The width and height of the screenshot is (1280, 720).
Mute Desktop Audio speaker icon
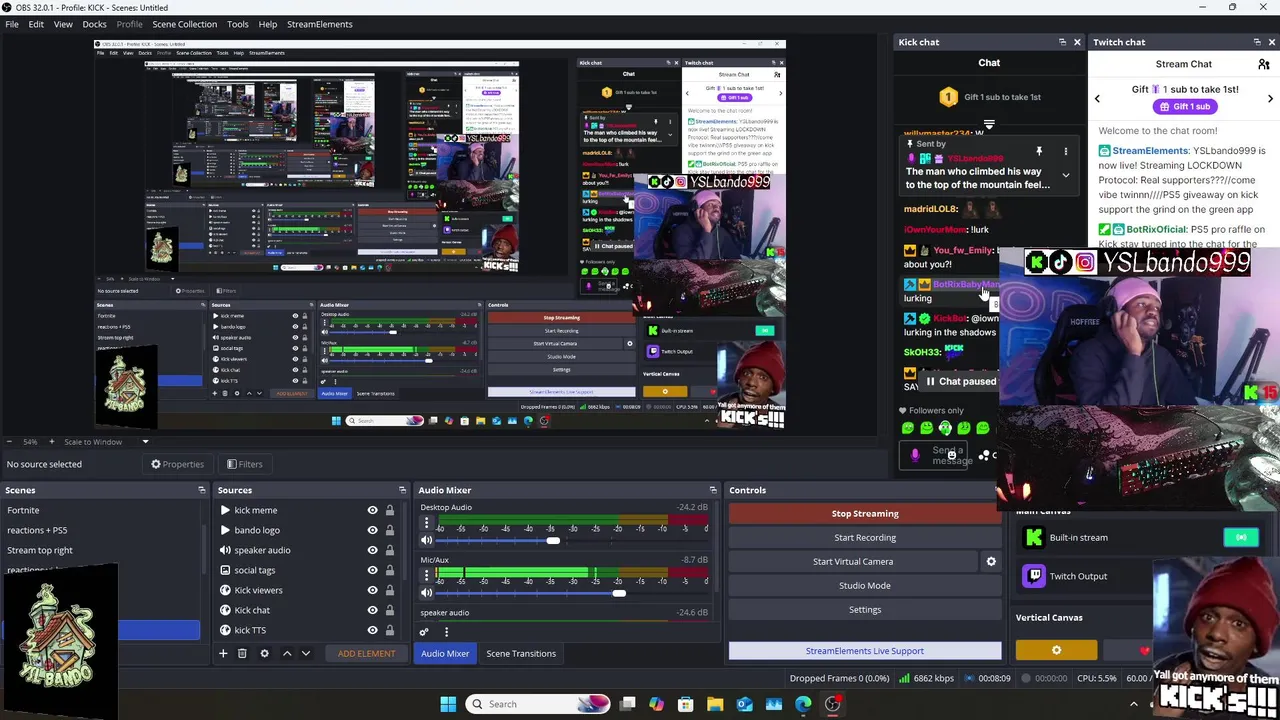point(427,540)
